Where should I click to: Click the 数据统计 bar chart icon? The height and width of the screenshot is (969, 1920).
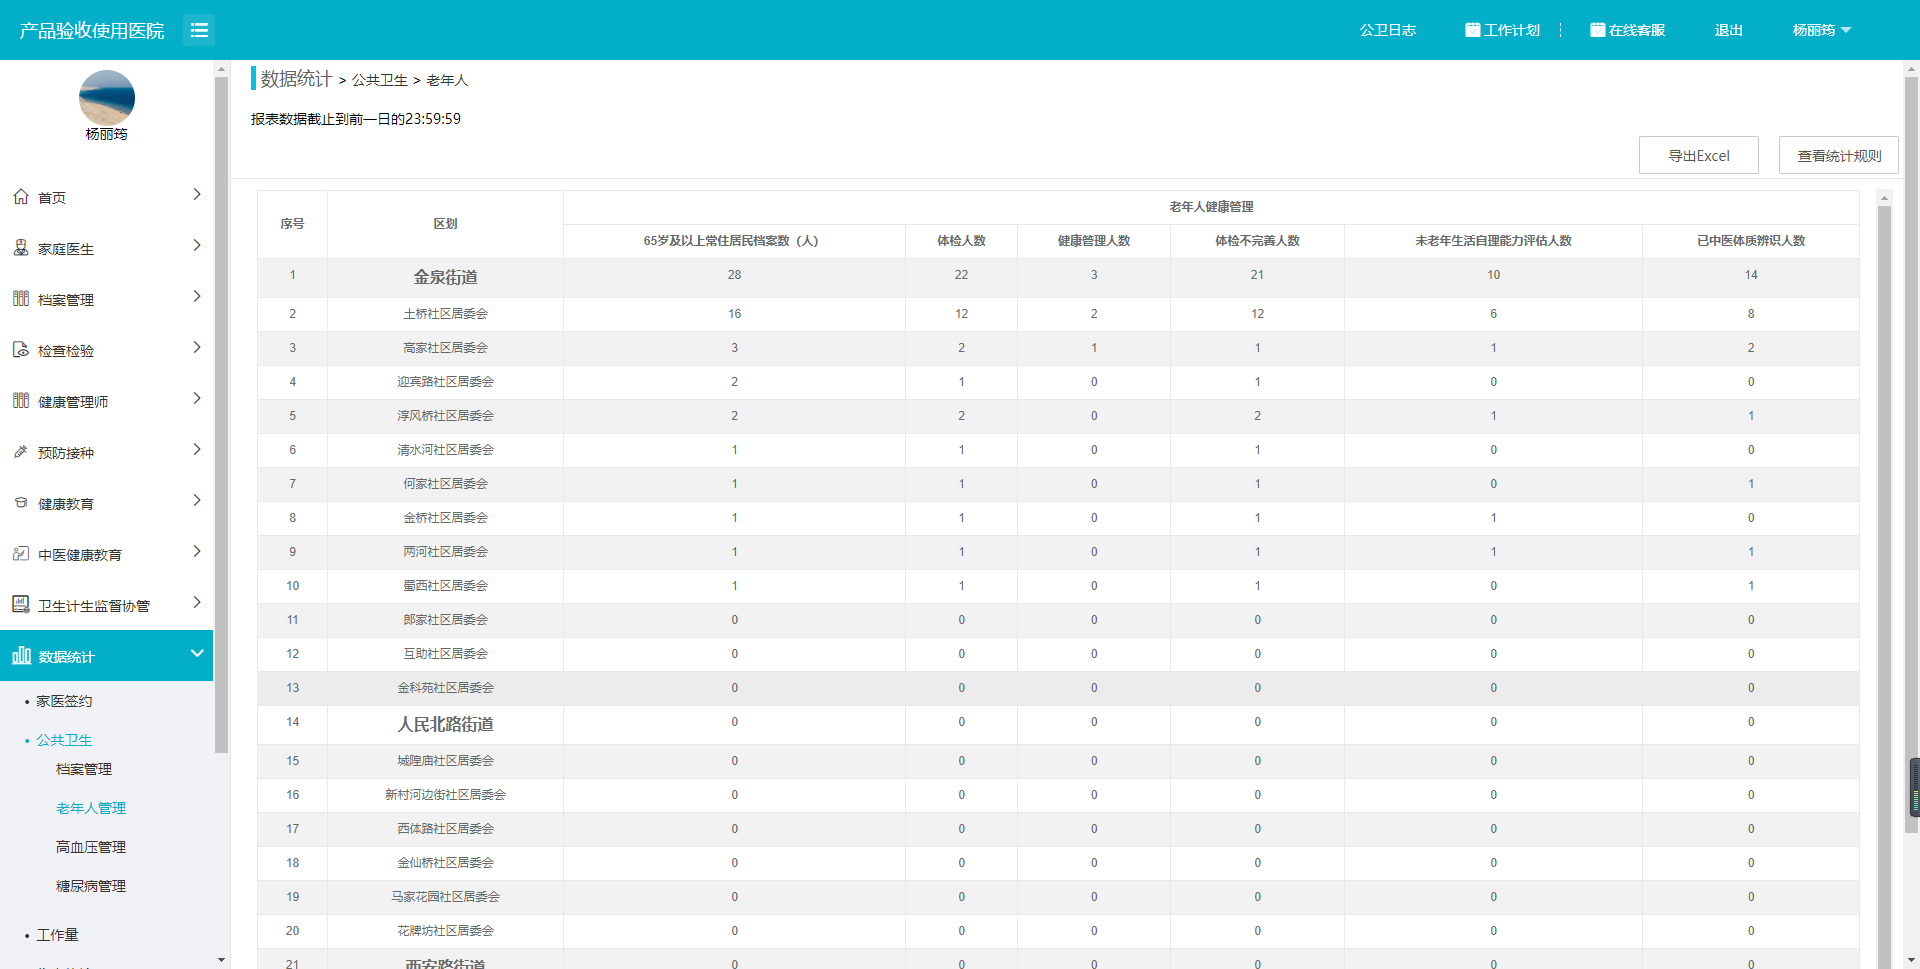pos(21,656)
